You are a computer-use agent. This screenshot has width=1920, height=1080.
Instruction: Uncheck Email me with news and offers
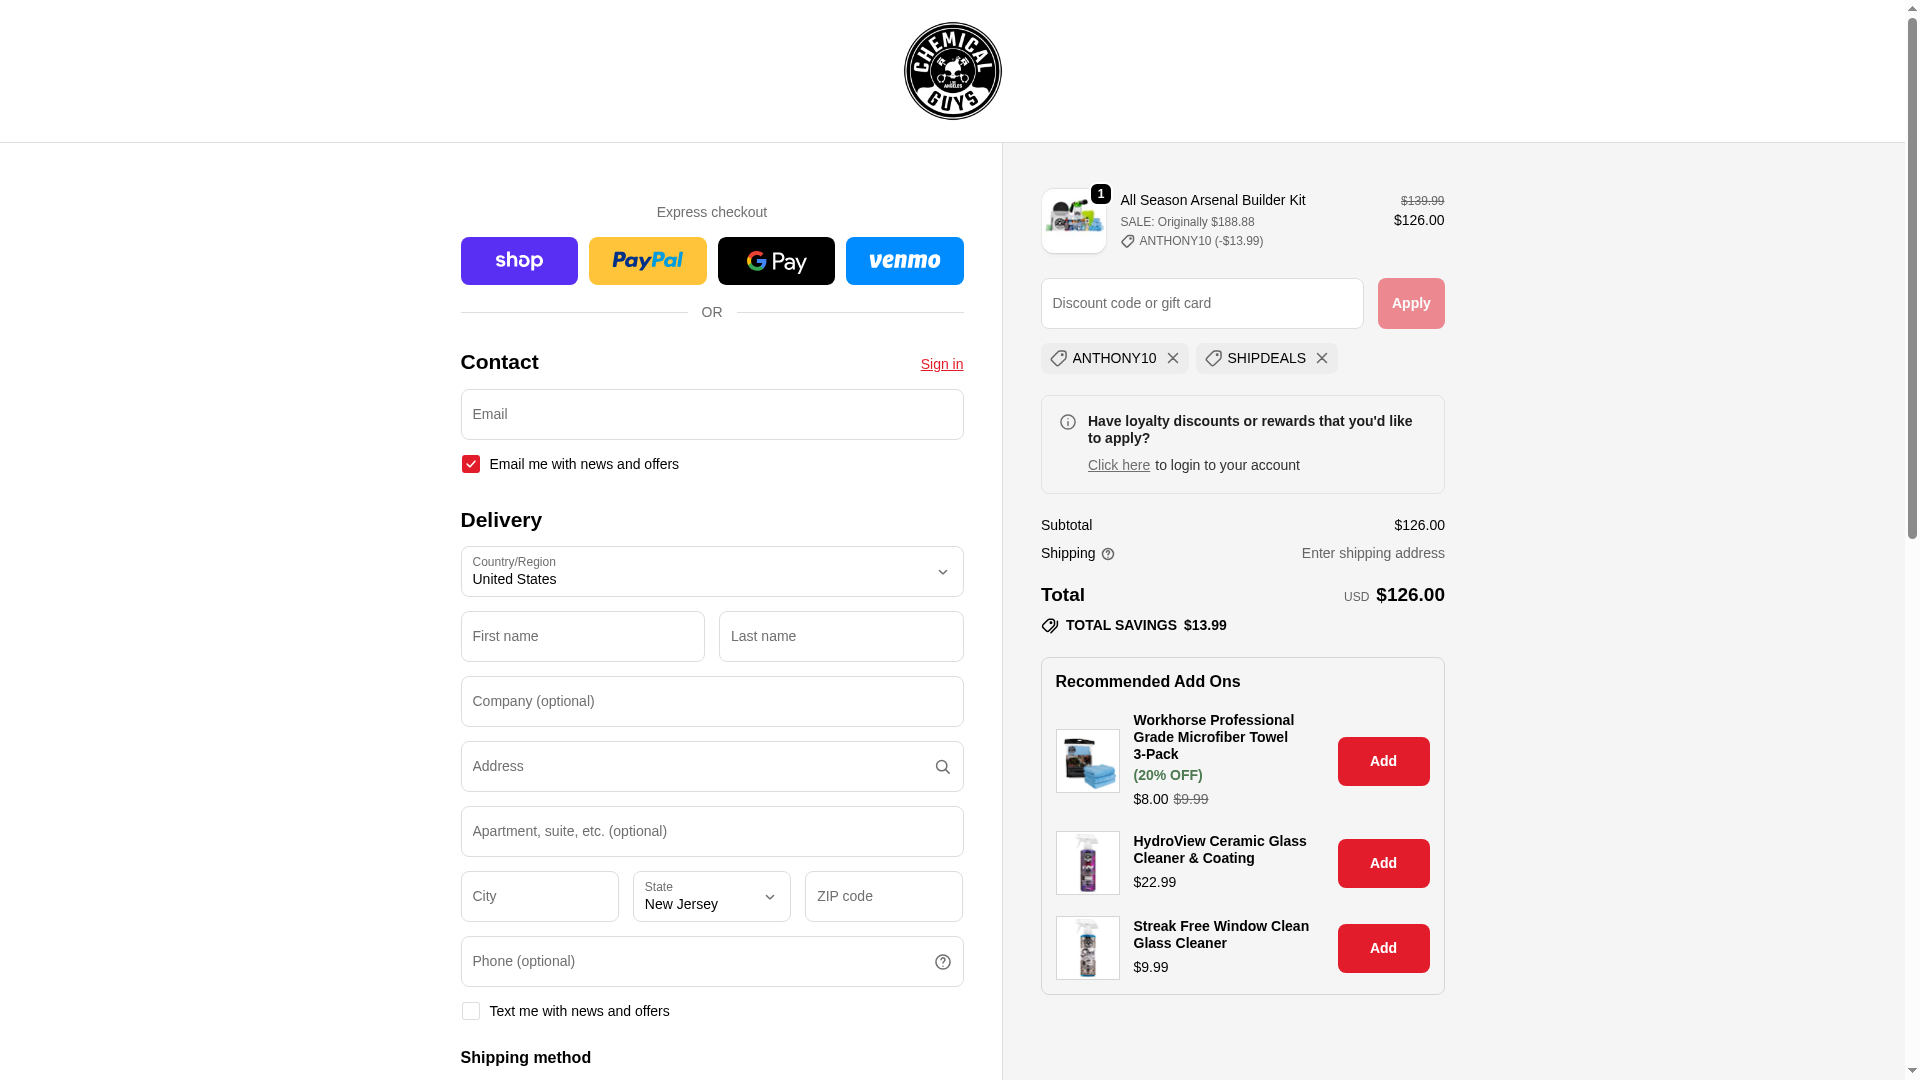471,464
